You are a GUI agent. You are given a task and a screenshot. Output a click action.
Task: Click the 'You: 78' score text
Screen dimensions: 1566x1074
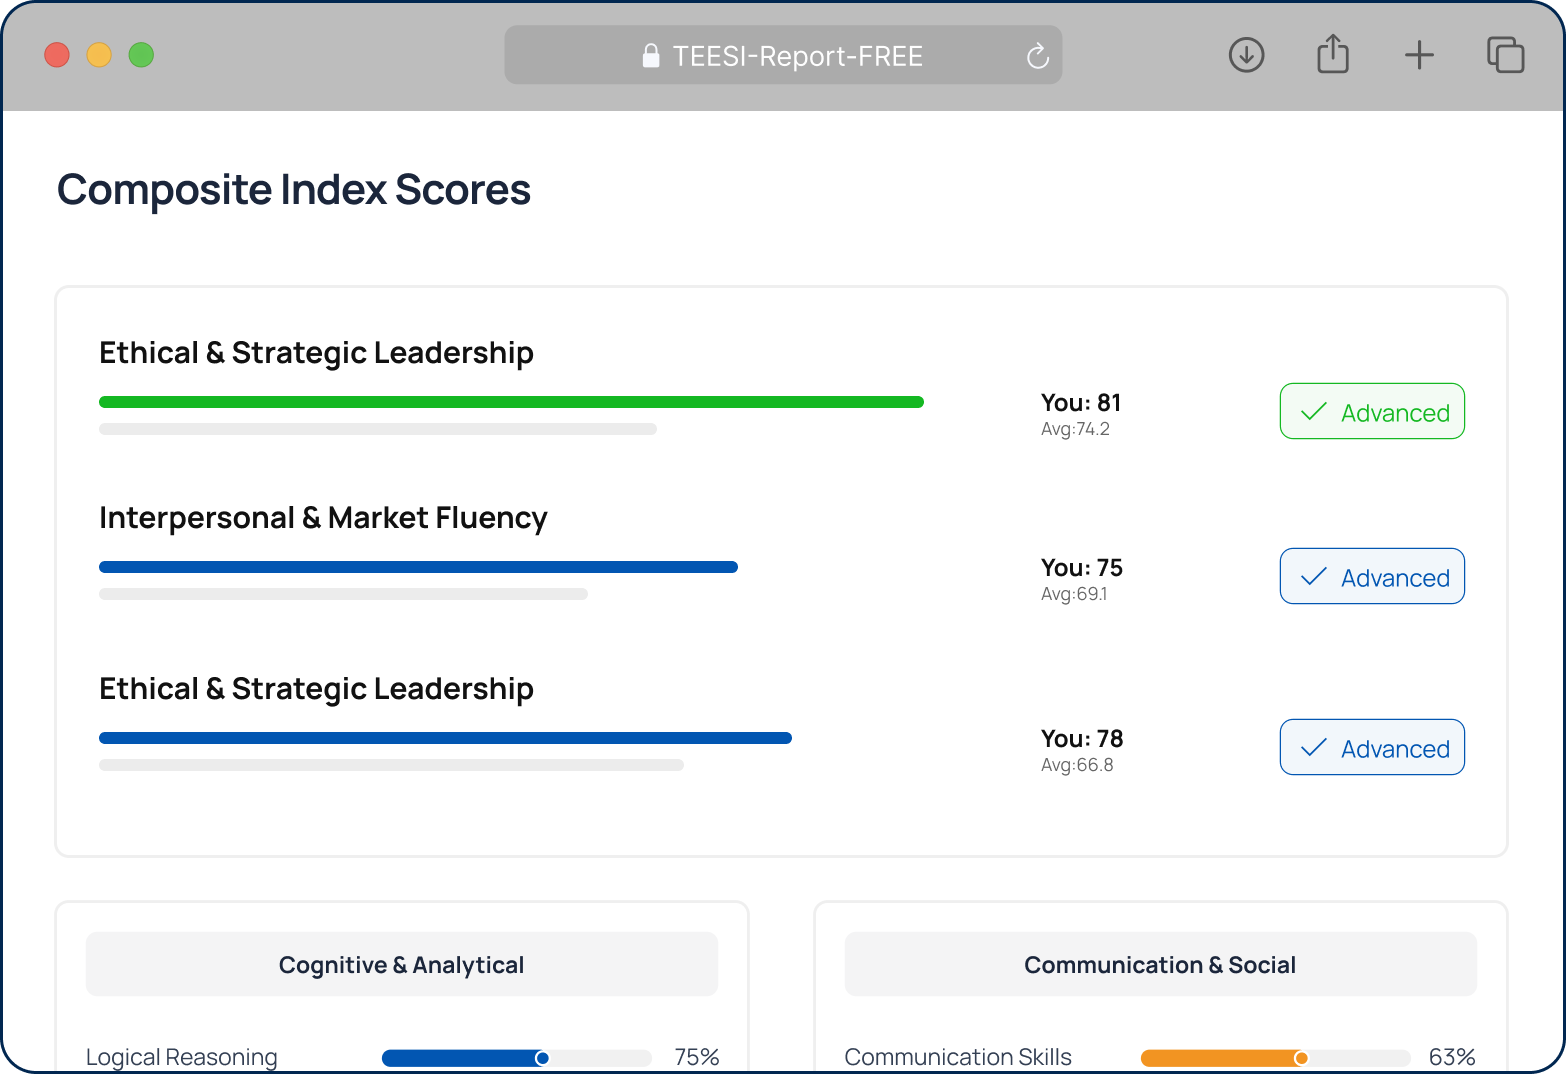[x=1082, y=739]
